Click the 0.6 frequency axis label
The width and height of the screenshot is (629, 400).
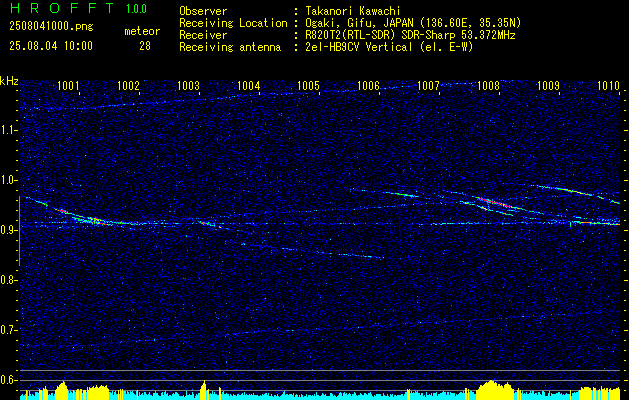coord(9,380)
